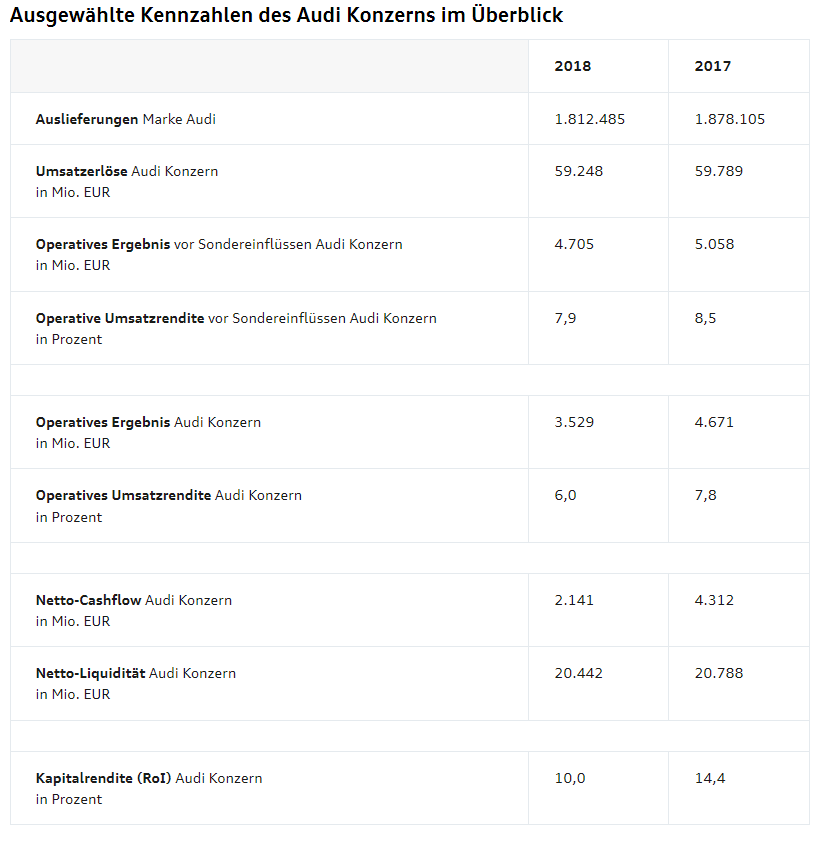Select the 3.529 operating result value
The width and height of the screenshot is (818, 842).
574,422
